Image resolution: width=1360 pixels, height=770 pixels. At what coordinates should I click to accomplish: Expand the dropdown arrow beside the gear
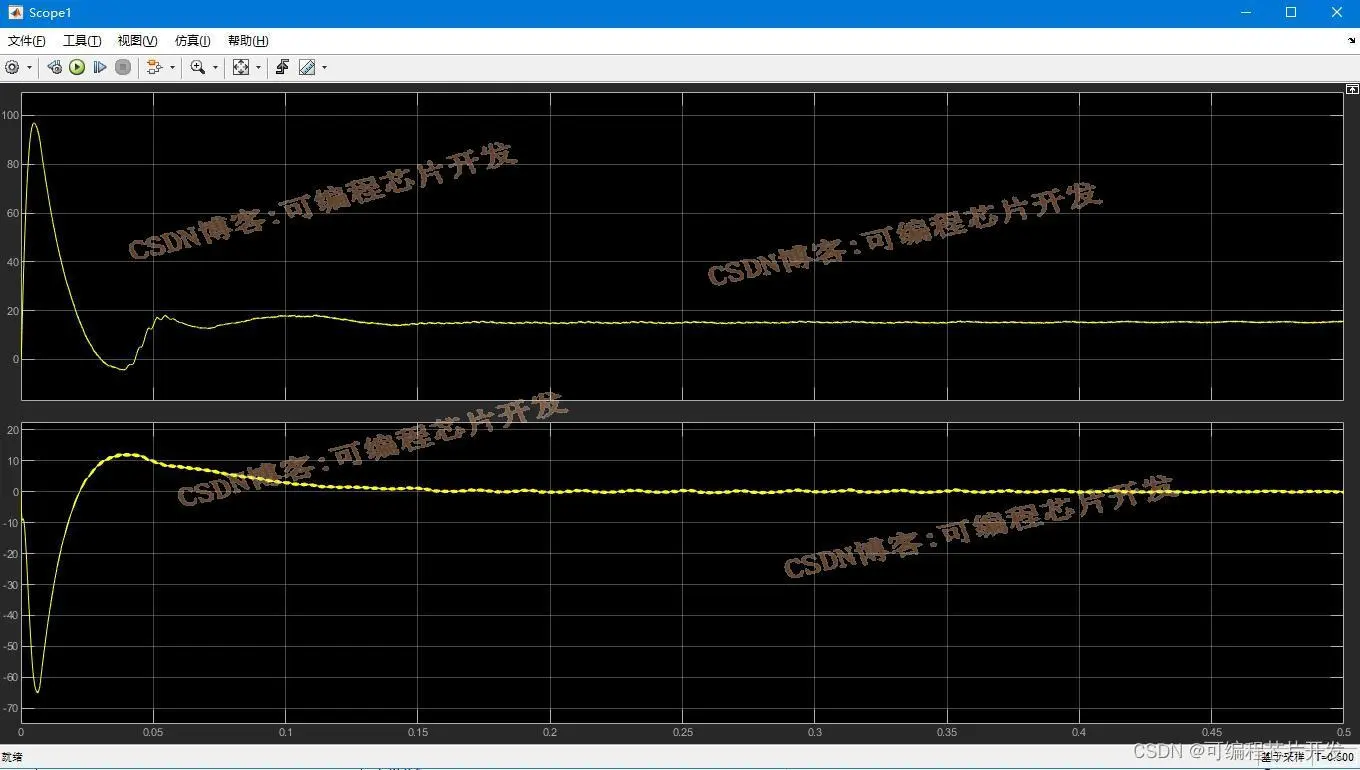point(29,68)
